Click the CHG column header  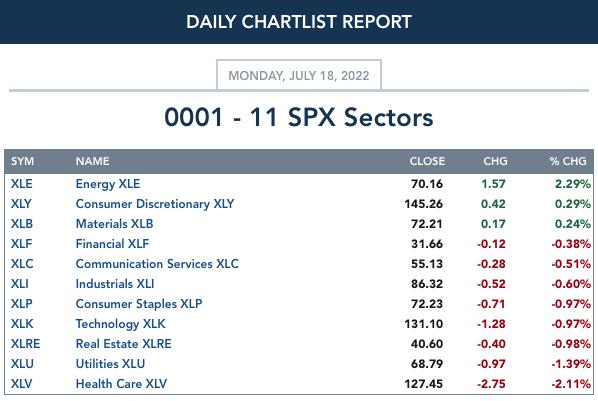495,161
